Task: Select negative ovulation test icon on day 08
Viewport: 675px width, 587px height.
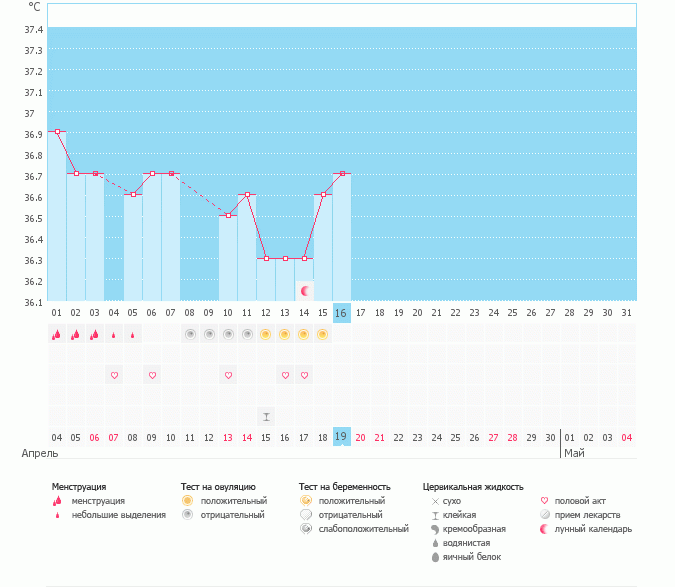Action: [x=189, y=335]
